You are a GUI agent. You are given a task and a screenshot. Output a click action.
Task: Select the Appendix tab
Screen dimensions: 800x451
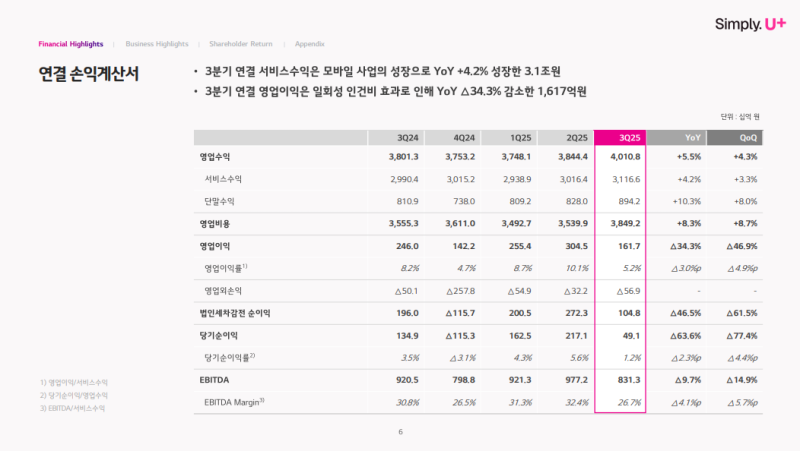tap(309, 44)
